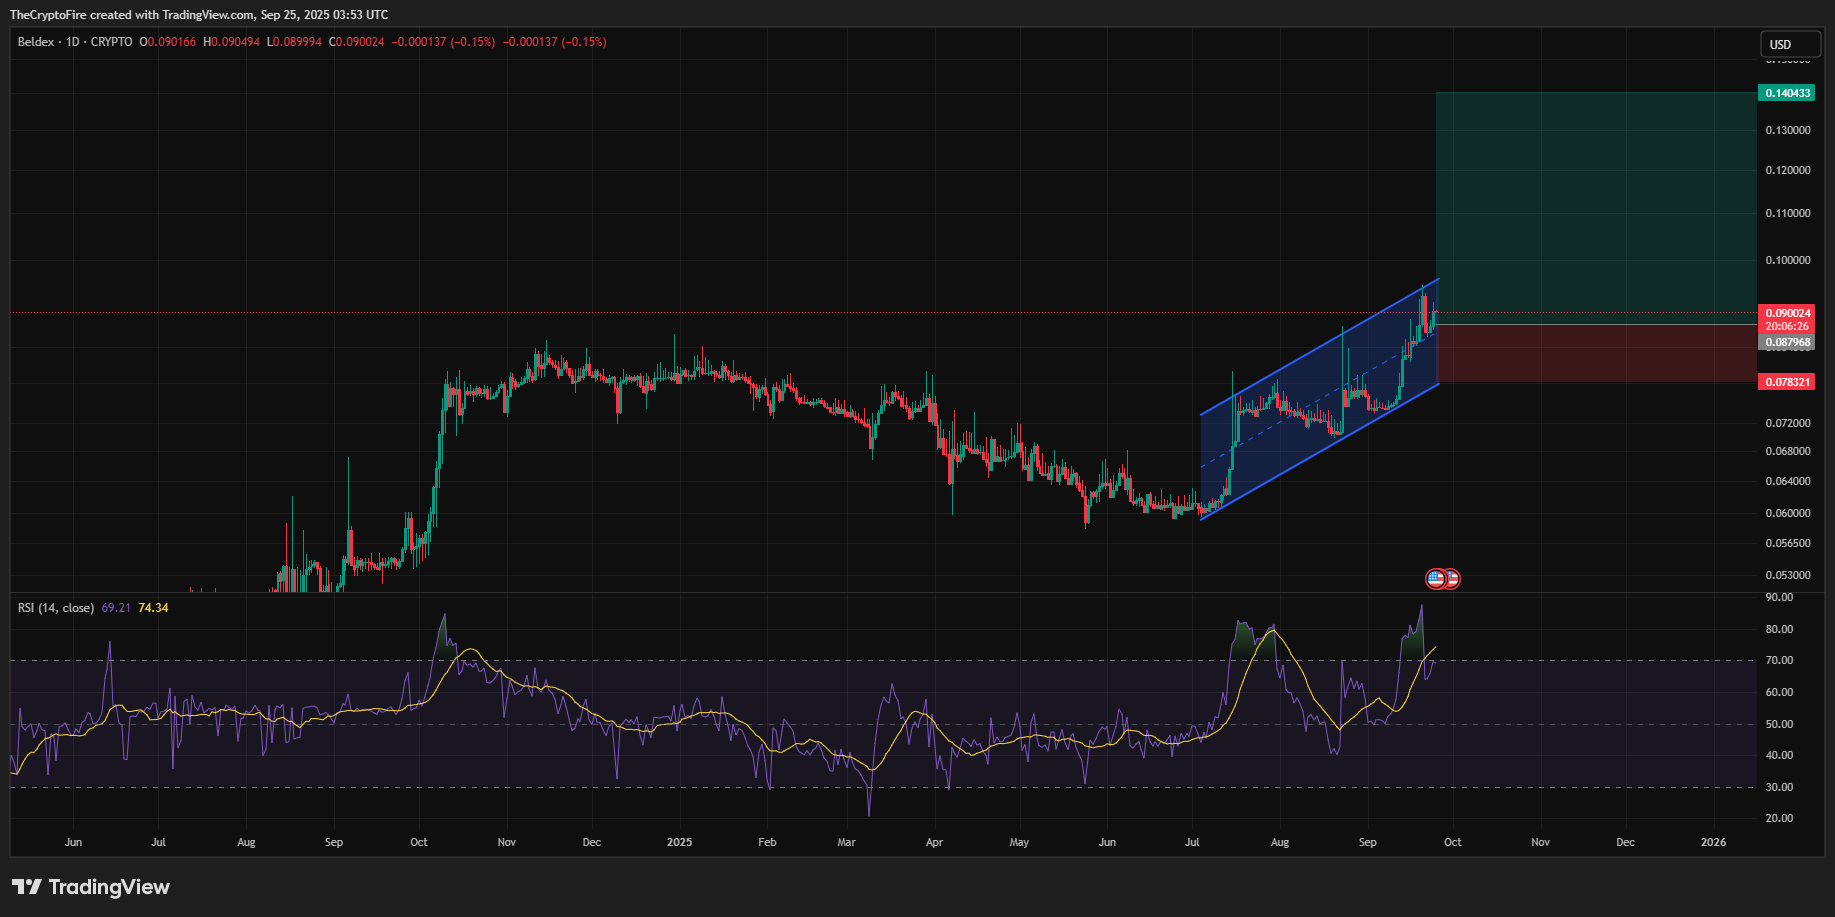Click the RSI (14, close) indicator label
This screenshot has width=1835, height=917.
(x=56, y=608)
